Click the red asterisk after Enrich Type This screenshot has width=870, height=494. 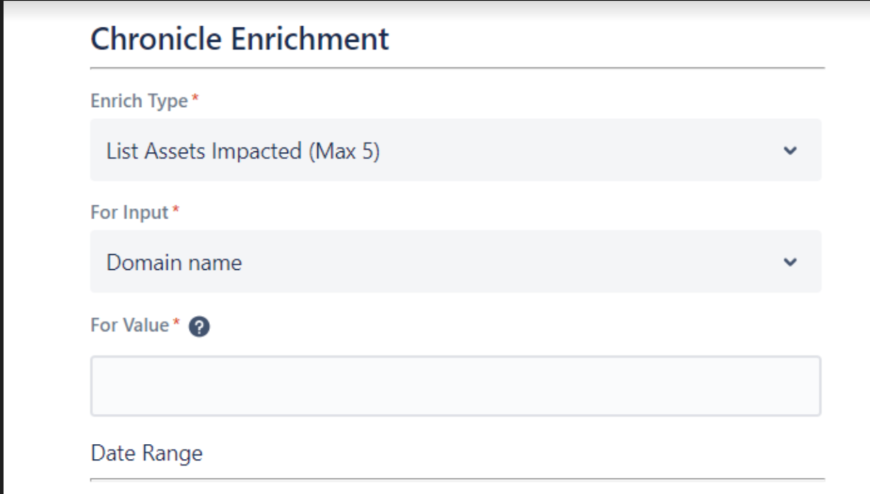pos(194,101)
